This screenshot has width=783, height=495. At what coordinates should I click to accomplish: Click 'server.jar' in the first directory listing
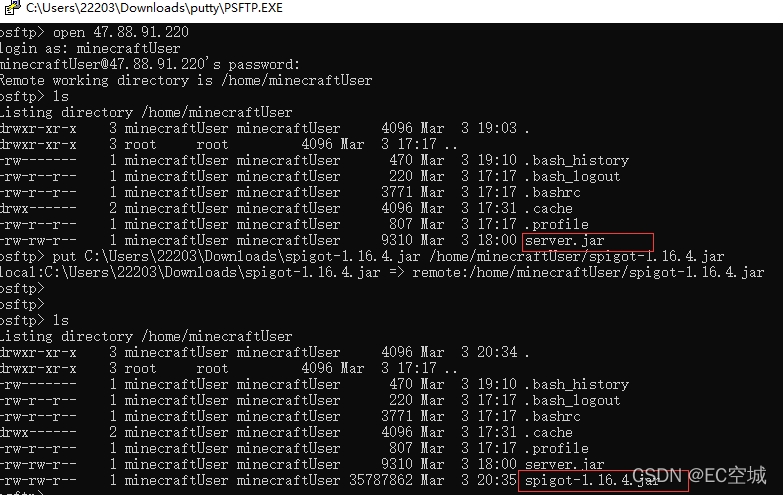(x=564, y=241)
